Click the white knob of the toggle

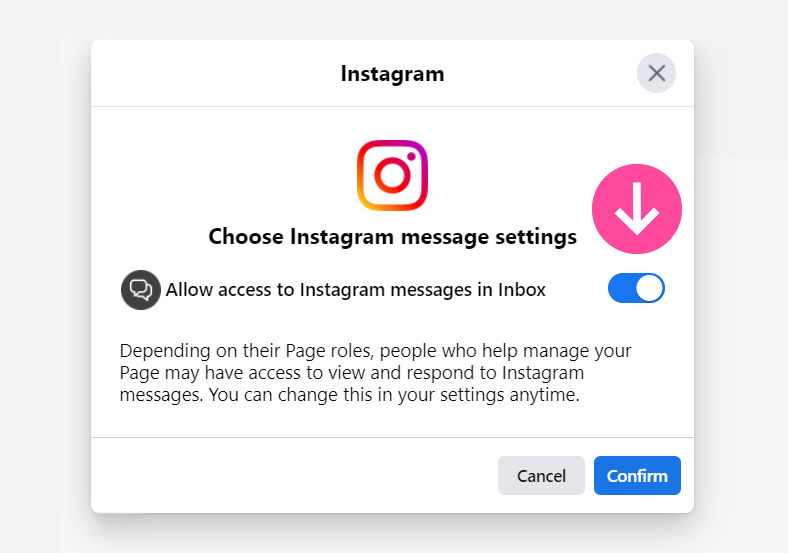pyautogui.click(x=650, y=288)
